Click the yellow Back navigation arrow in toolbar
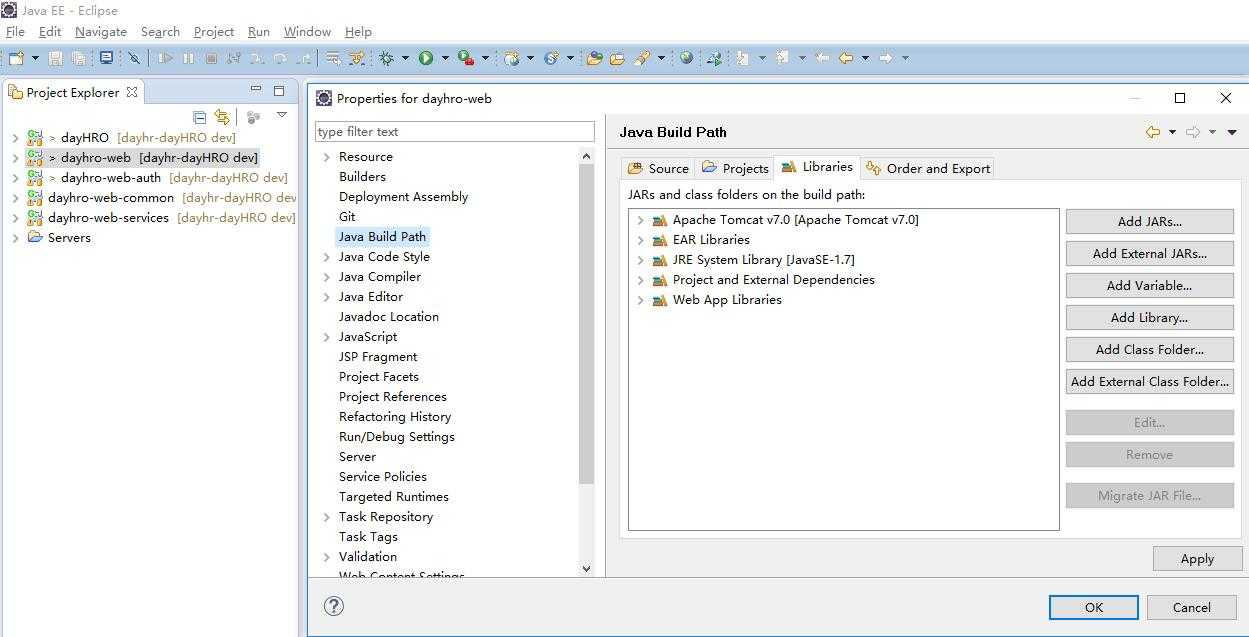This screenshot has height=637, width=1249. click(x=846, y=59)
